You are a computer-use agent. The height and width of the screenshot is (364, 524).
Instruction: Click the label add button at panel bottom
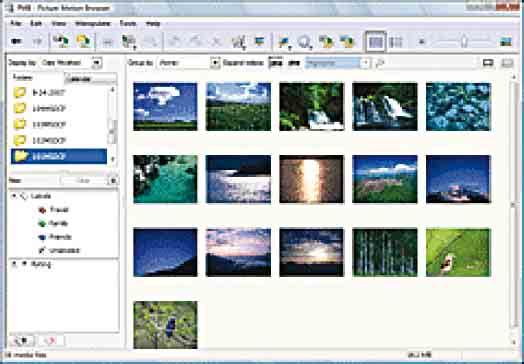pyautogui.click(x=22, y=340)
